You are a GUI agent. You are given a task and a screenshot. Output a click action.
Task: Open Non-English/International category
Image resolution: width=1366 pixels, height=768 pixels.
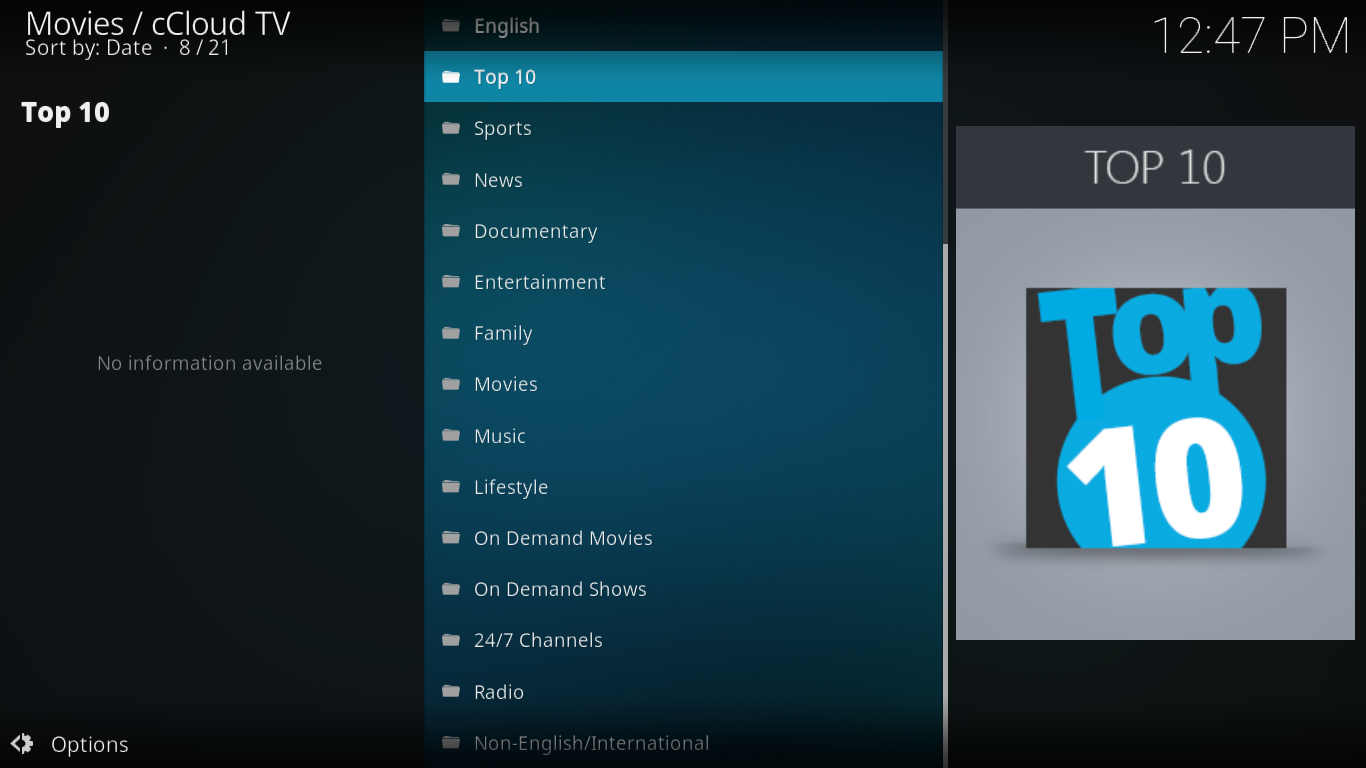591,743
